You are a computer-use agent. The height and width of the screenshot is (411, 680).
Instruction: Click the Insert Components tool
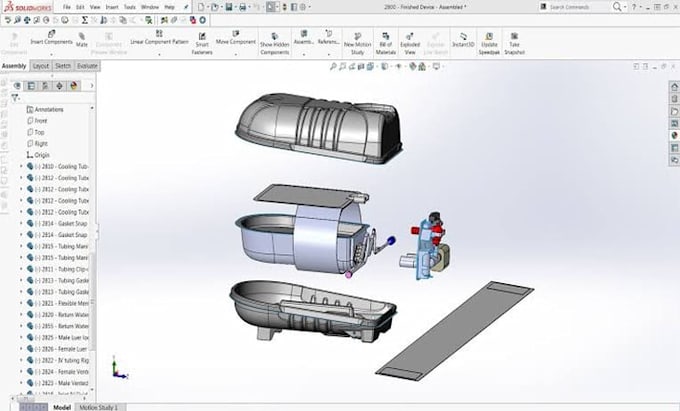51,38
